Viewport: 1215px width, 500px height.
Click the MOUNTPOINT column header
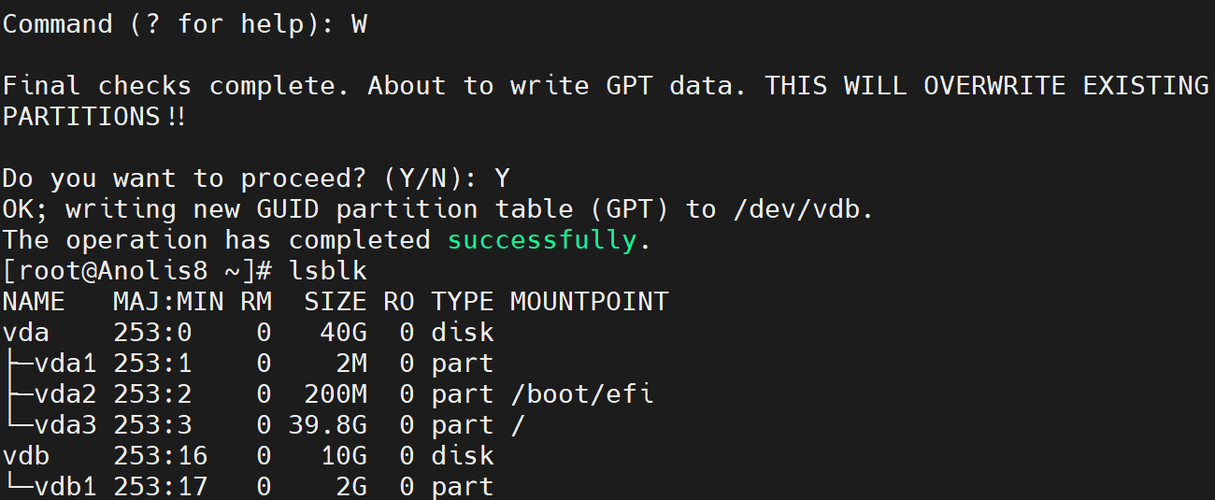(x=589, y=302)
